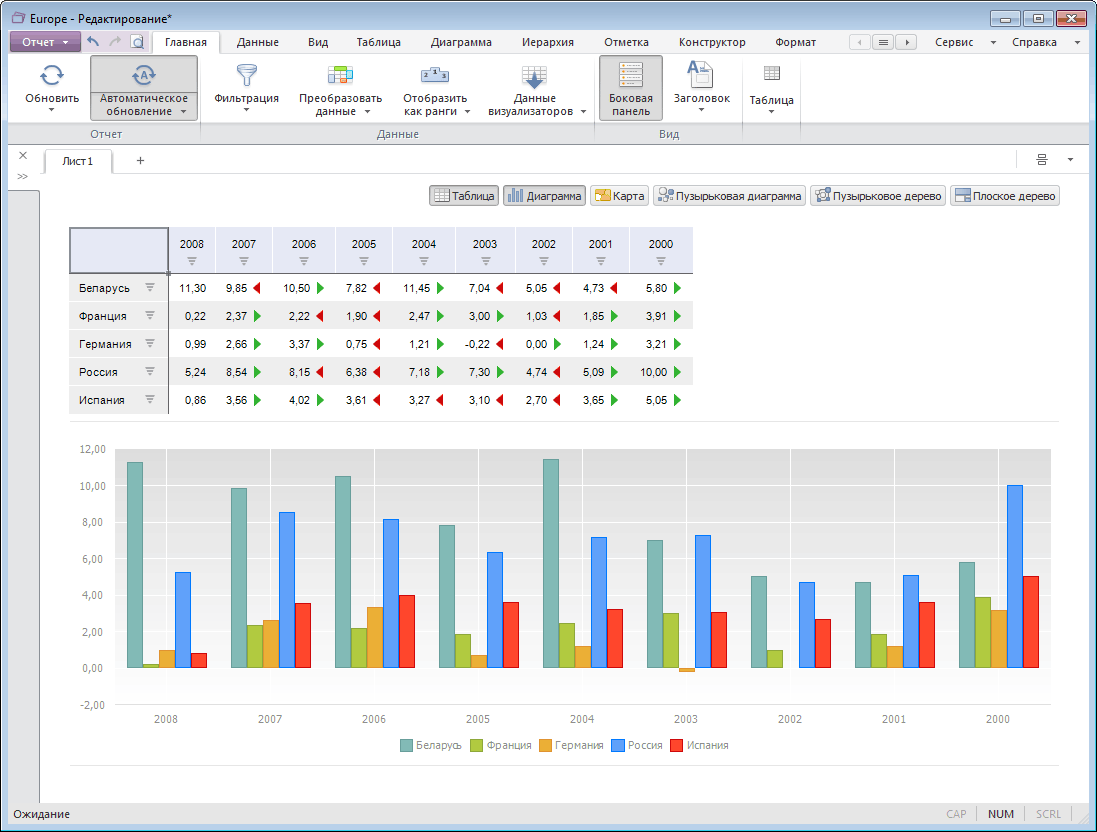Image resolution: width=1097 pixels, height=832 pixels.
Task: Click the filter icon under year 2004
Action: point(424,261)
